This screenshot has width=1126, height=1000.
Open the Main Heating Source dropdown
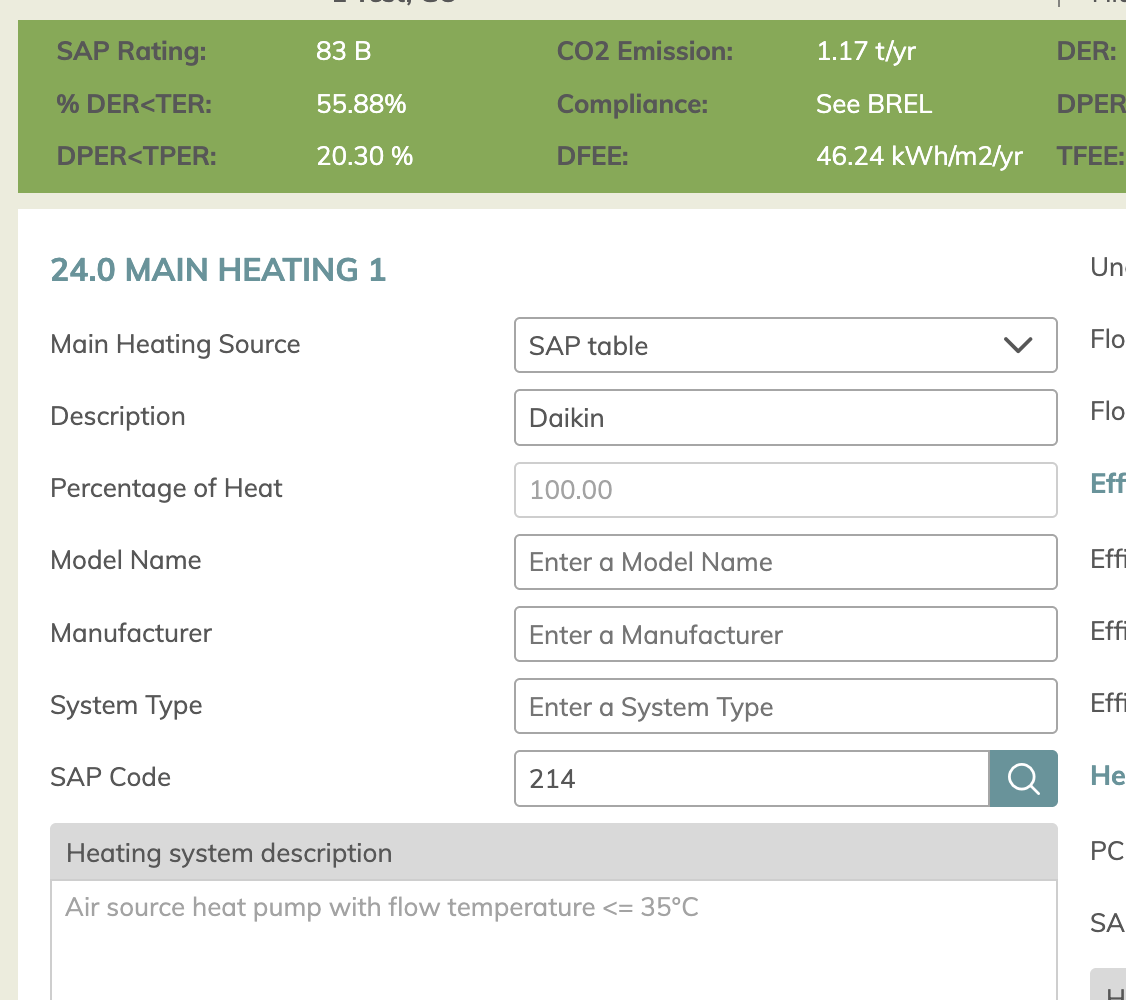pos(786,345)
